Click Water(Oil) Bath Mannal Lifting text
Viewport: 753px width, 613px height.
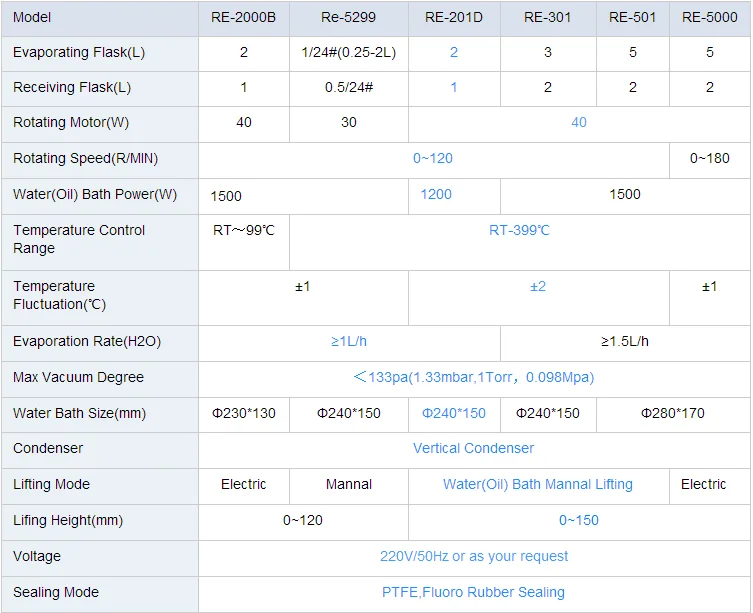pos(538,484)
